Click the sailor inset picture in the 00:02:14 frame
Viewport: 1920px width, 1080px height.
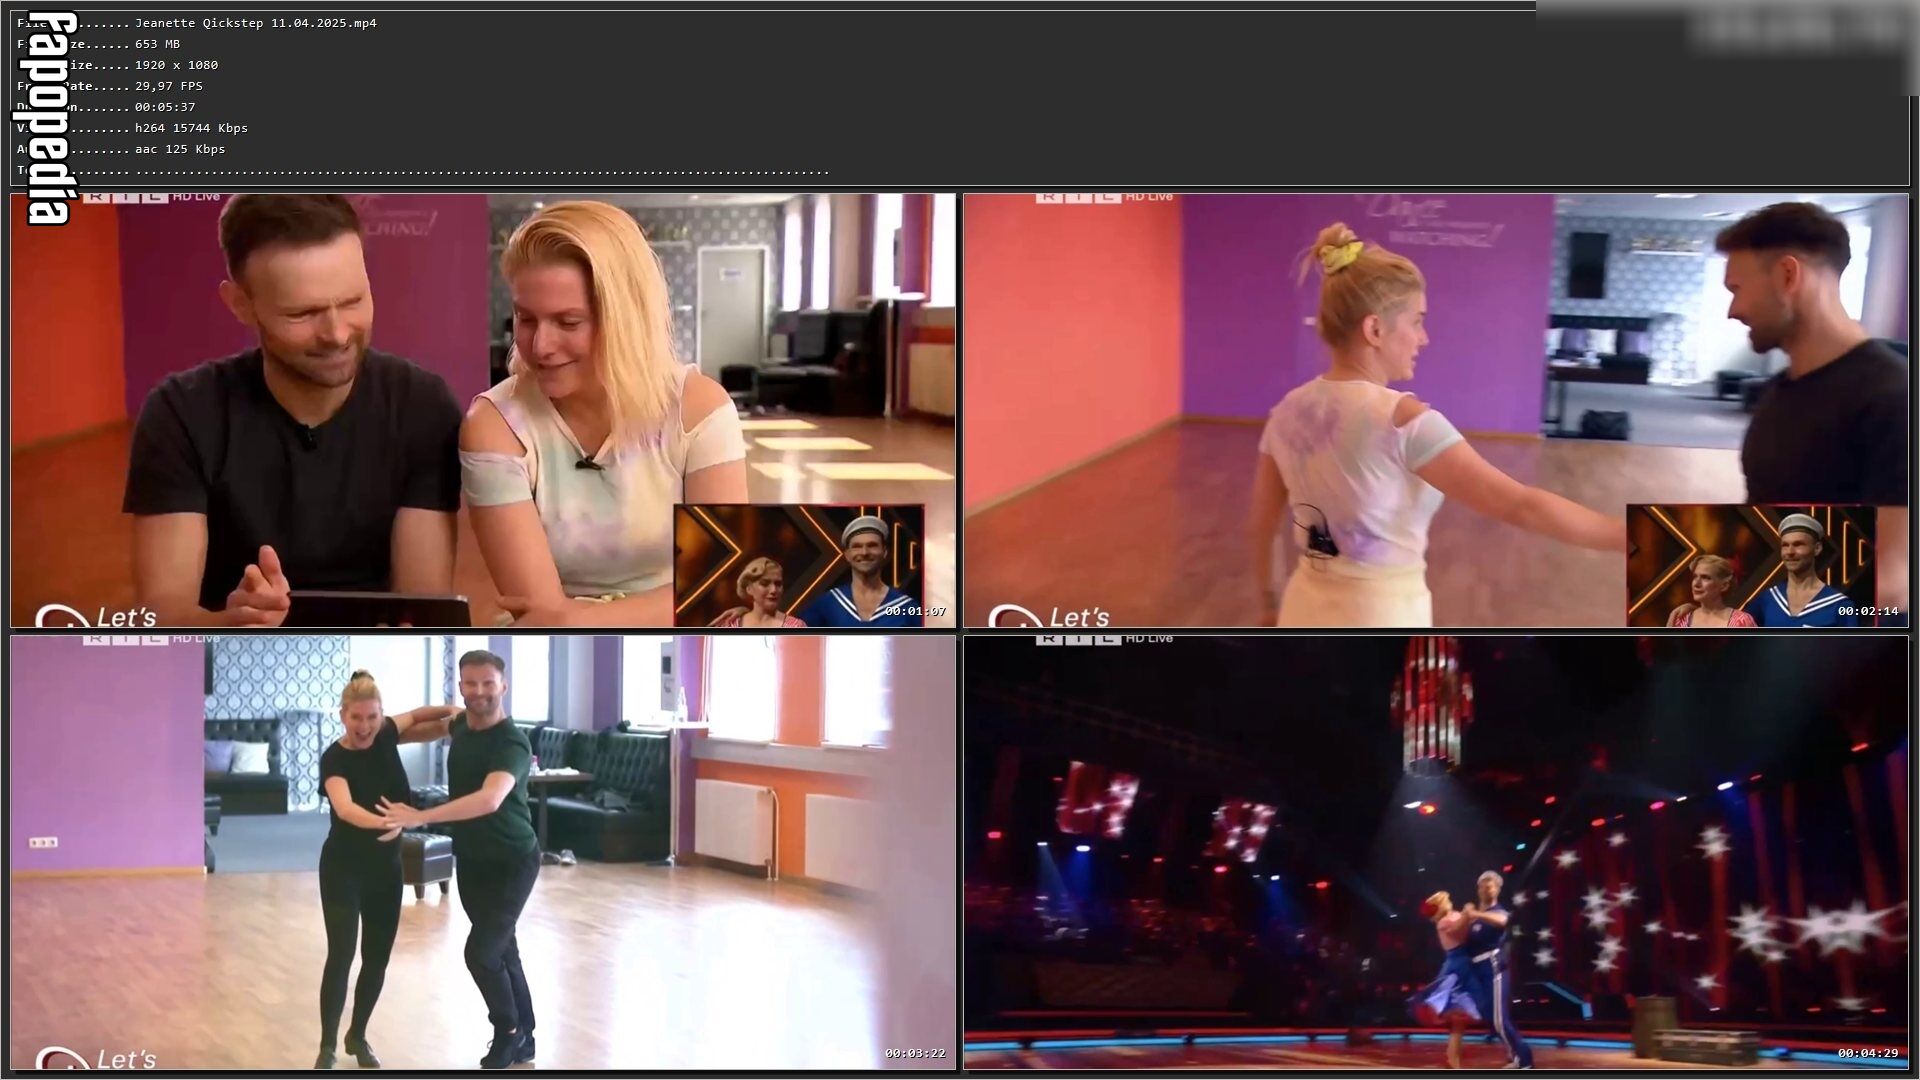(x=1752, y=566)
